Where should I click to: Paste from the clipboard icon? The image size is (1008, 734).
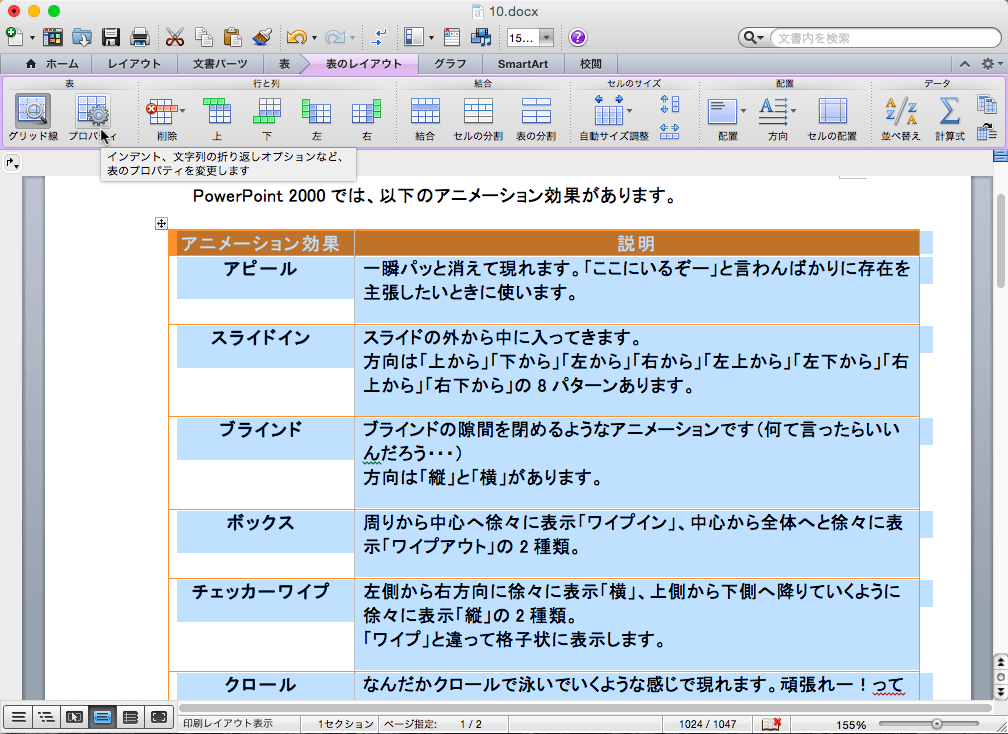click(x=233, y=37)
